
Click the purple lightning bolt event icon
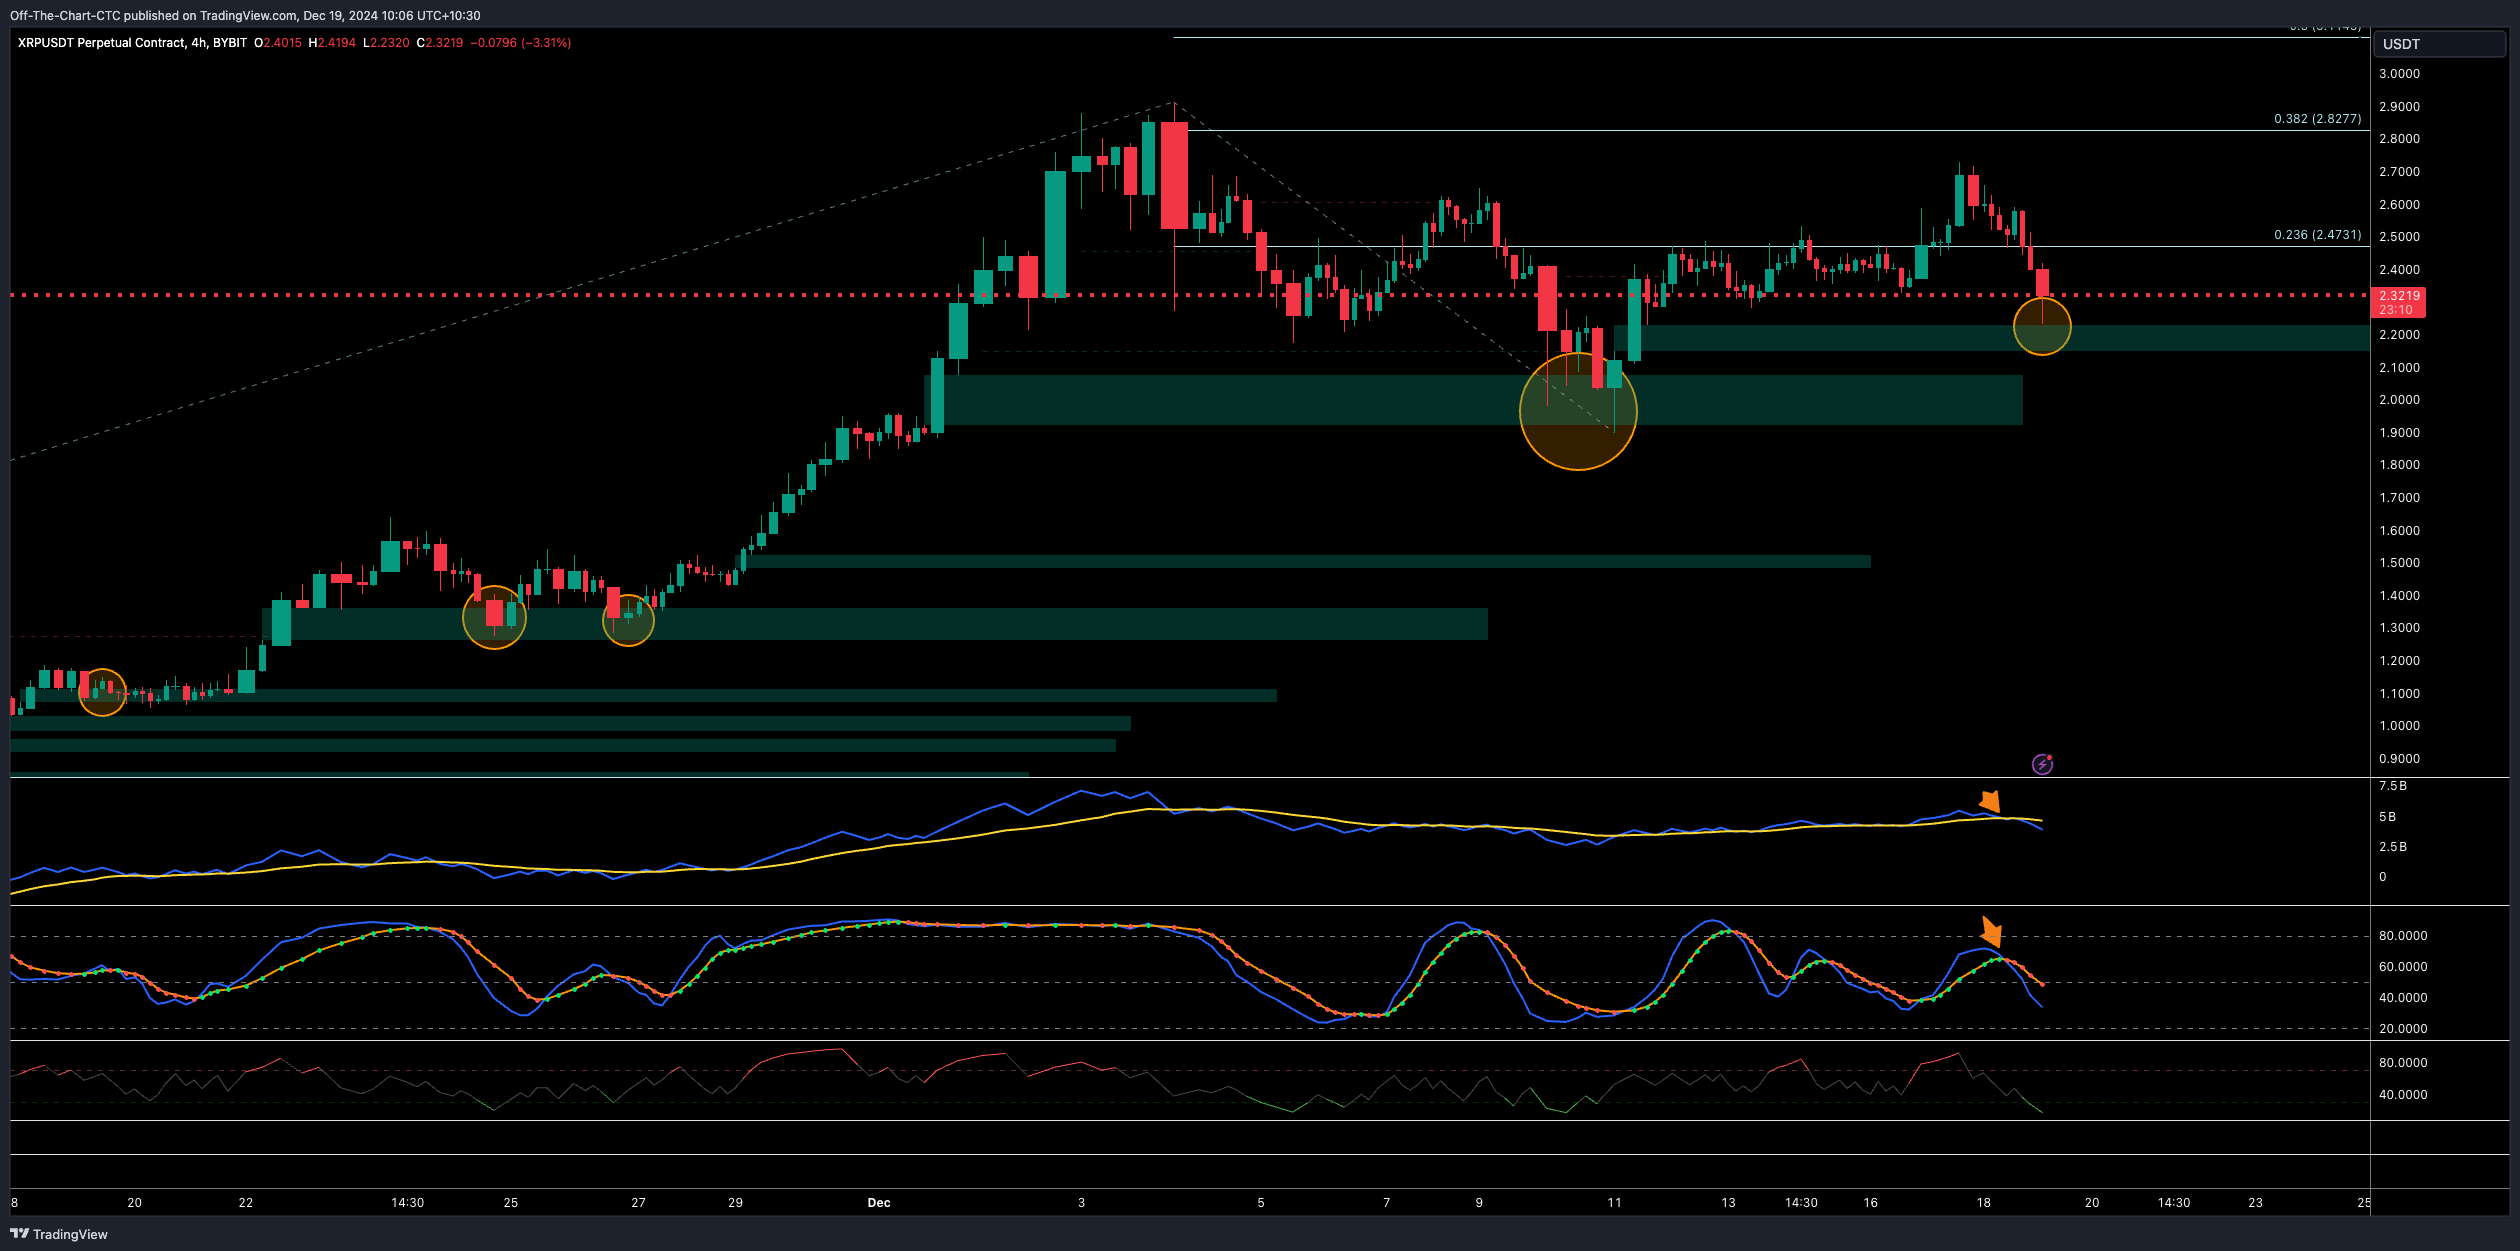tap(2042, 765)
